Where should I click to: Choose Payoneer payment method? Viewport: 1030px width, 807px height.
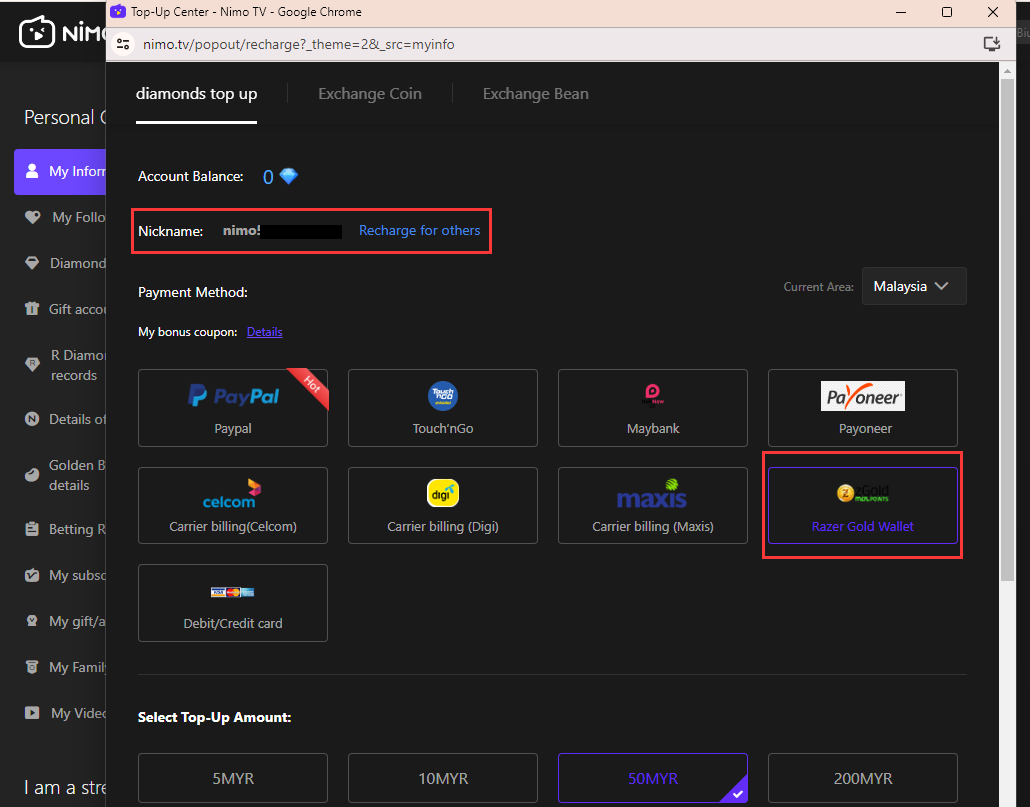(x=862, y=408)
